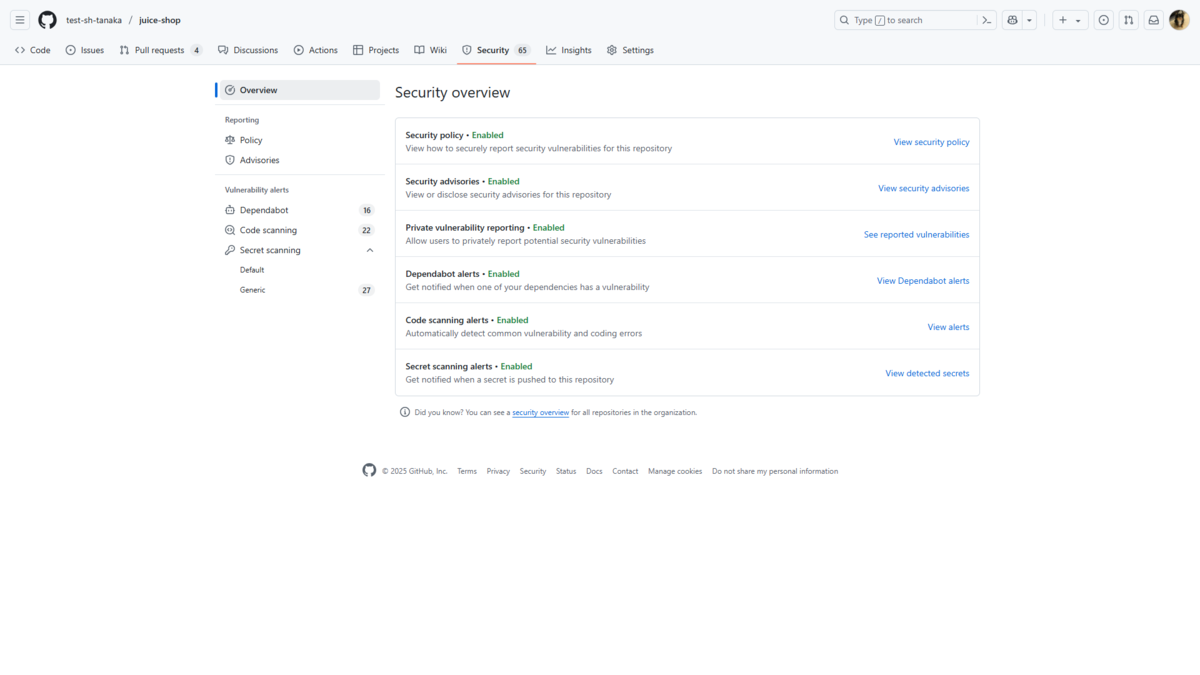
Task: Click View security policy link
Action: point(931,142)
